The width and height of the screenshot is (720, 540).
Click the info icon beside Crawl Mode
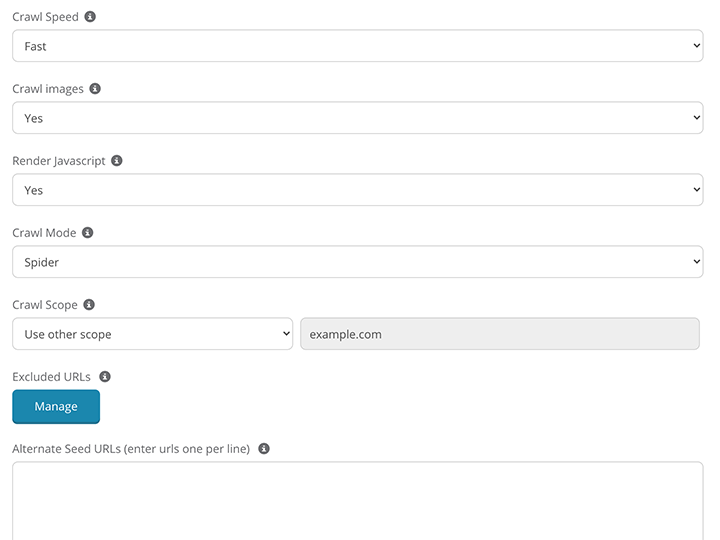click(x=88, y=233)
